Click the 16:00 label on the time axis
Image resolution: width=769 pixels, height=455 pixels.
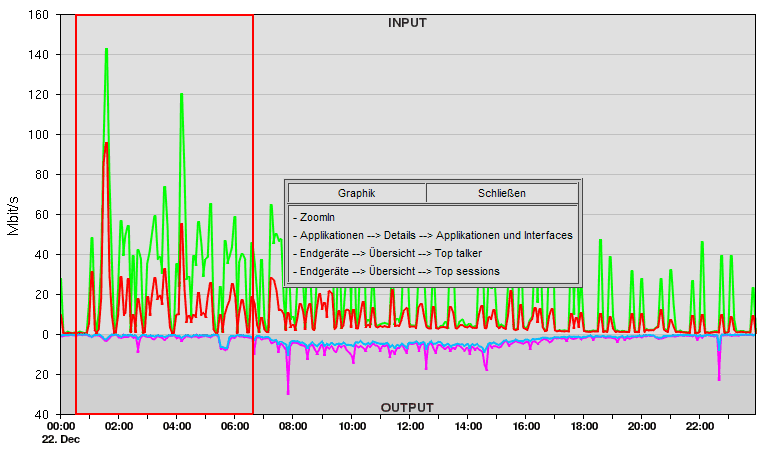[x=526, y=425]
